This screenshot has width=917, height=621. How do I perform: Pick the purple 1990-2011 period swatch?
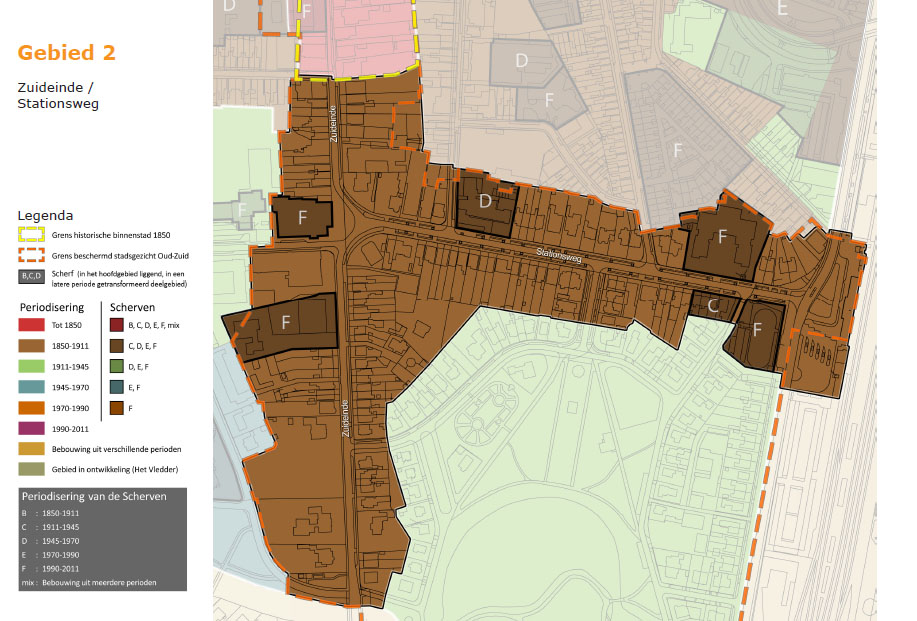click(x=31, y=428)
